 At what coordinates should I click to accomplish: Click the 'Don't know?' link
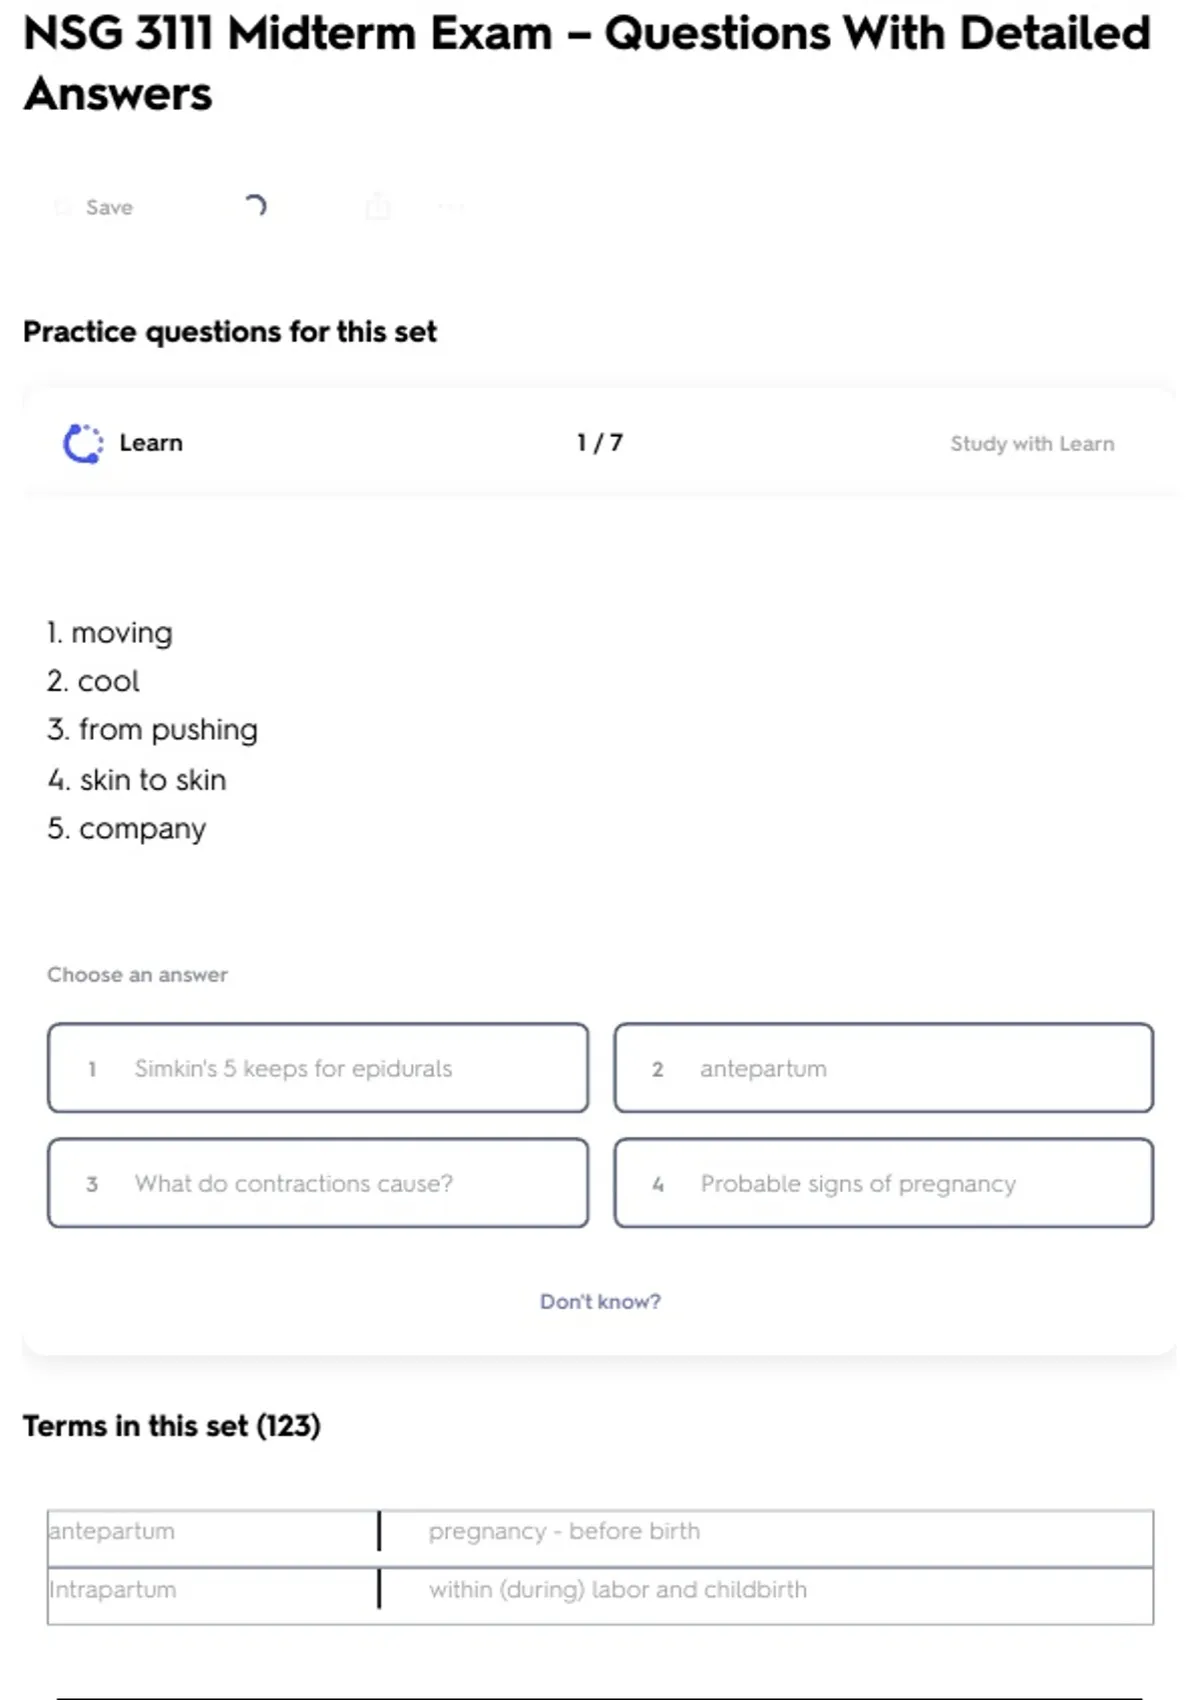(600, 1301)
